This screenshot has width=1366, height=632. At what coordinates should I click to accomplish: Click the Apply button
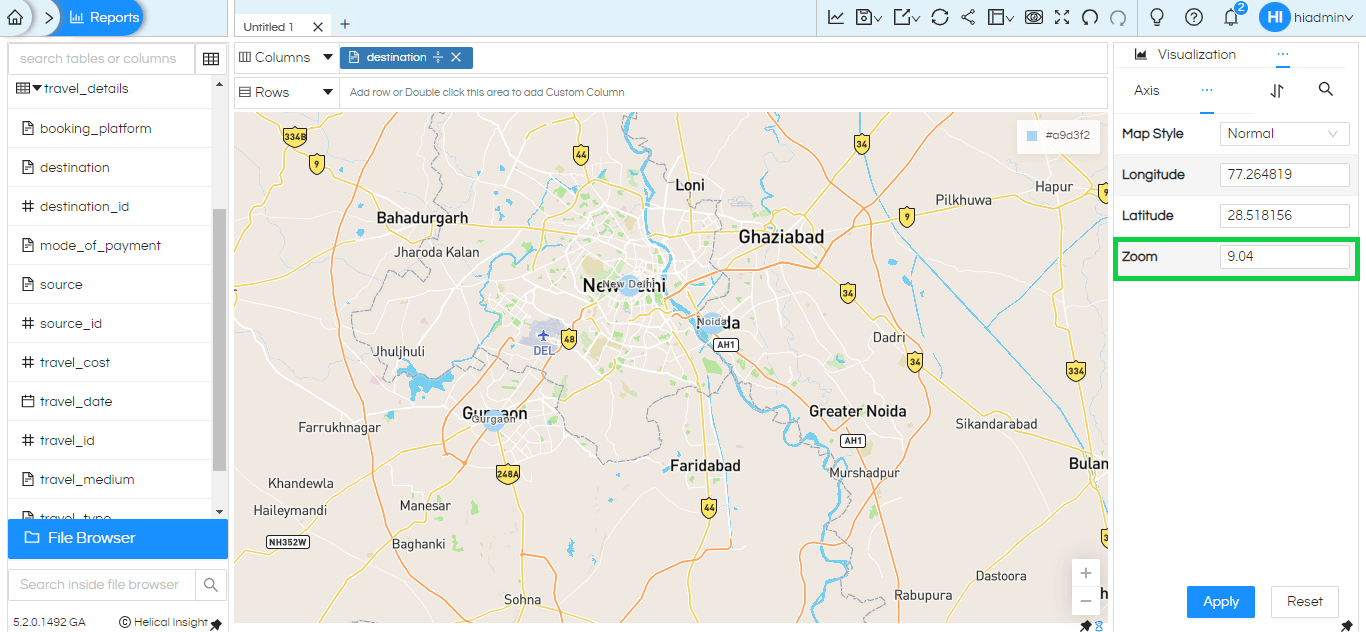pyautogui.click(x=1220, y=601)
